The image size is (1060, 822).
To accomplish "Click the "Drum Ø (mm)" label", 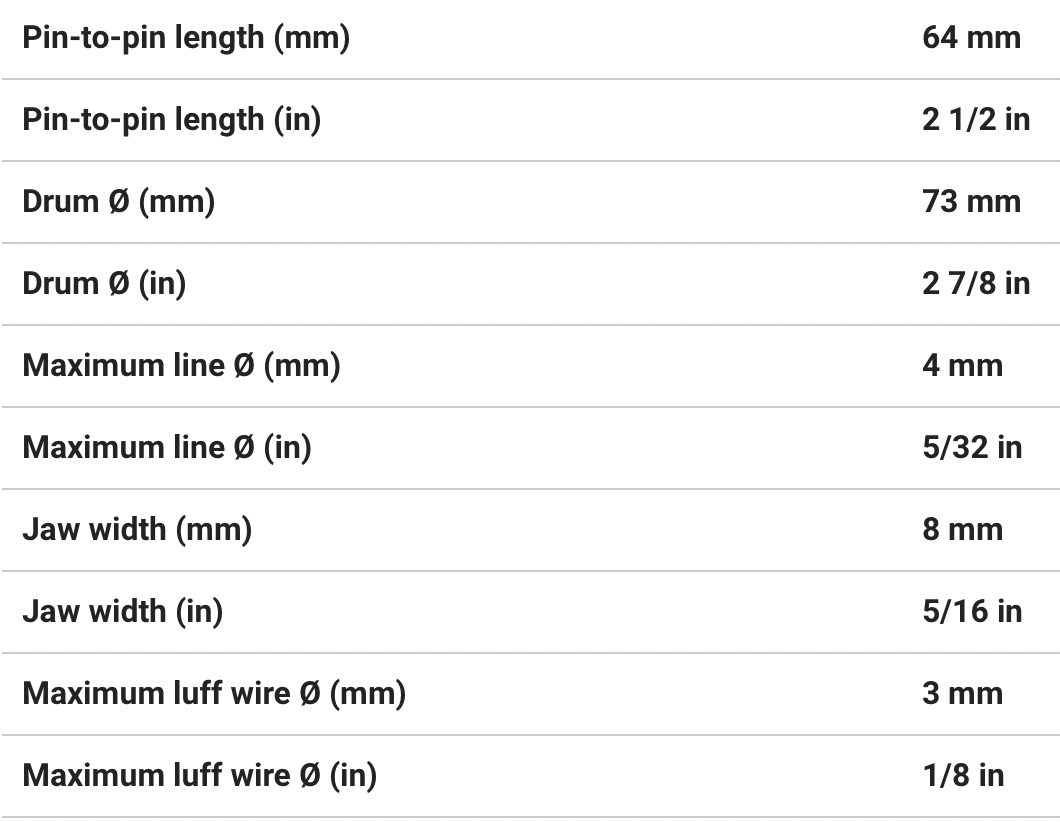I will tap(118, 202).
